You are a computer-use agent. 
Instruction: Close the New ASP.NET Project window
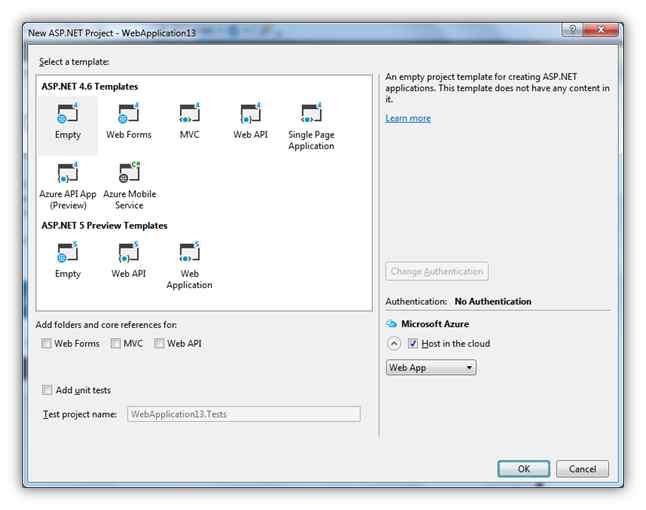click(601, 29)
